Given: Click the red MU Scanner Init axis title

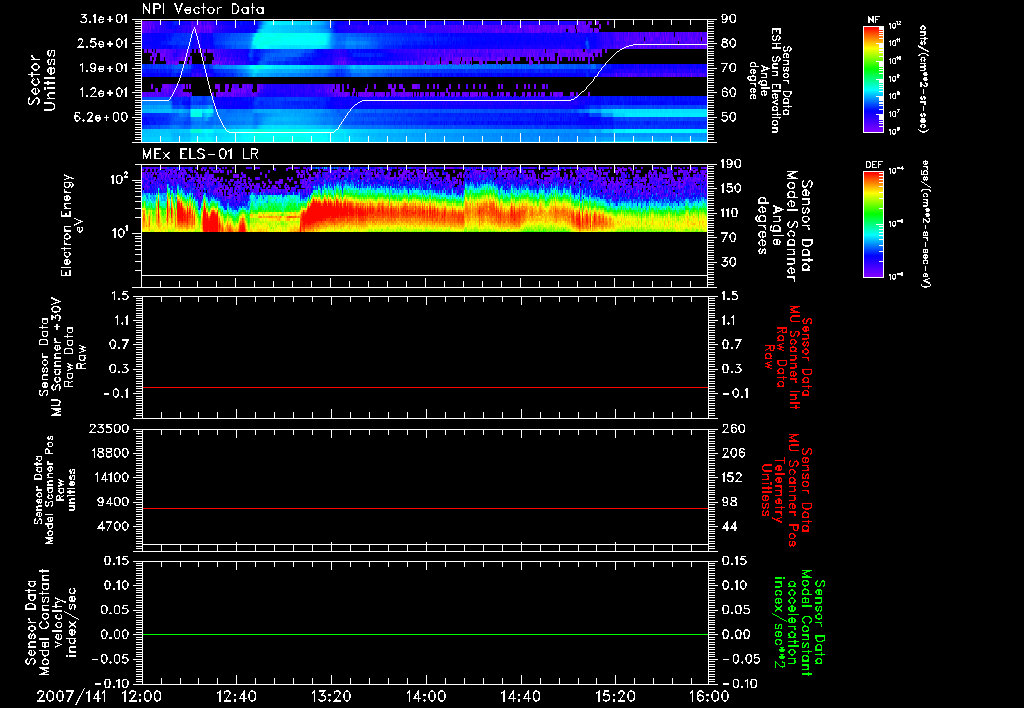Looking at the screenshot, I should 789,359.
